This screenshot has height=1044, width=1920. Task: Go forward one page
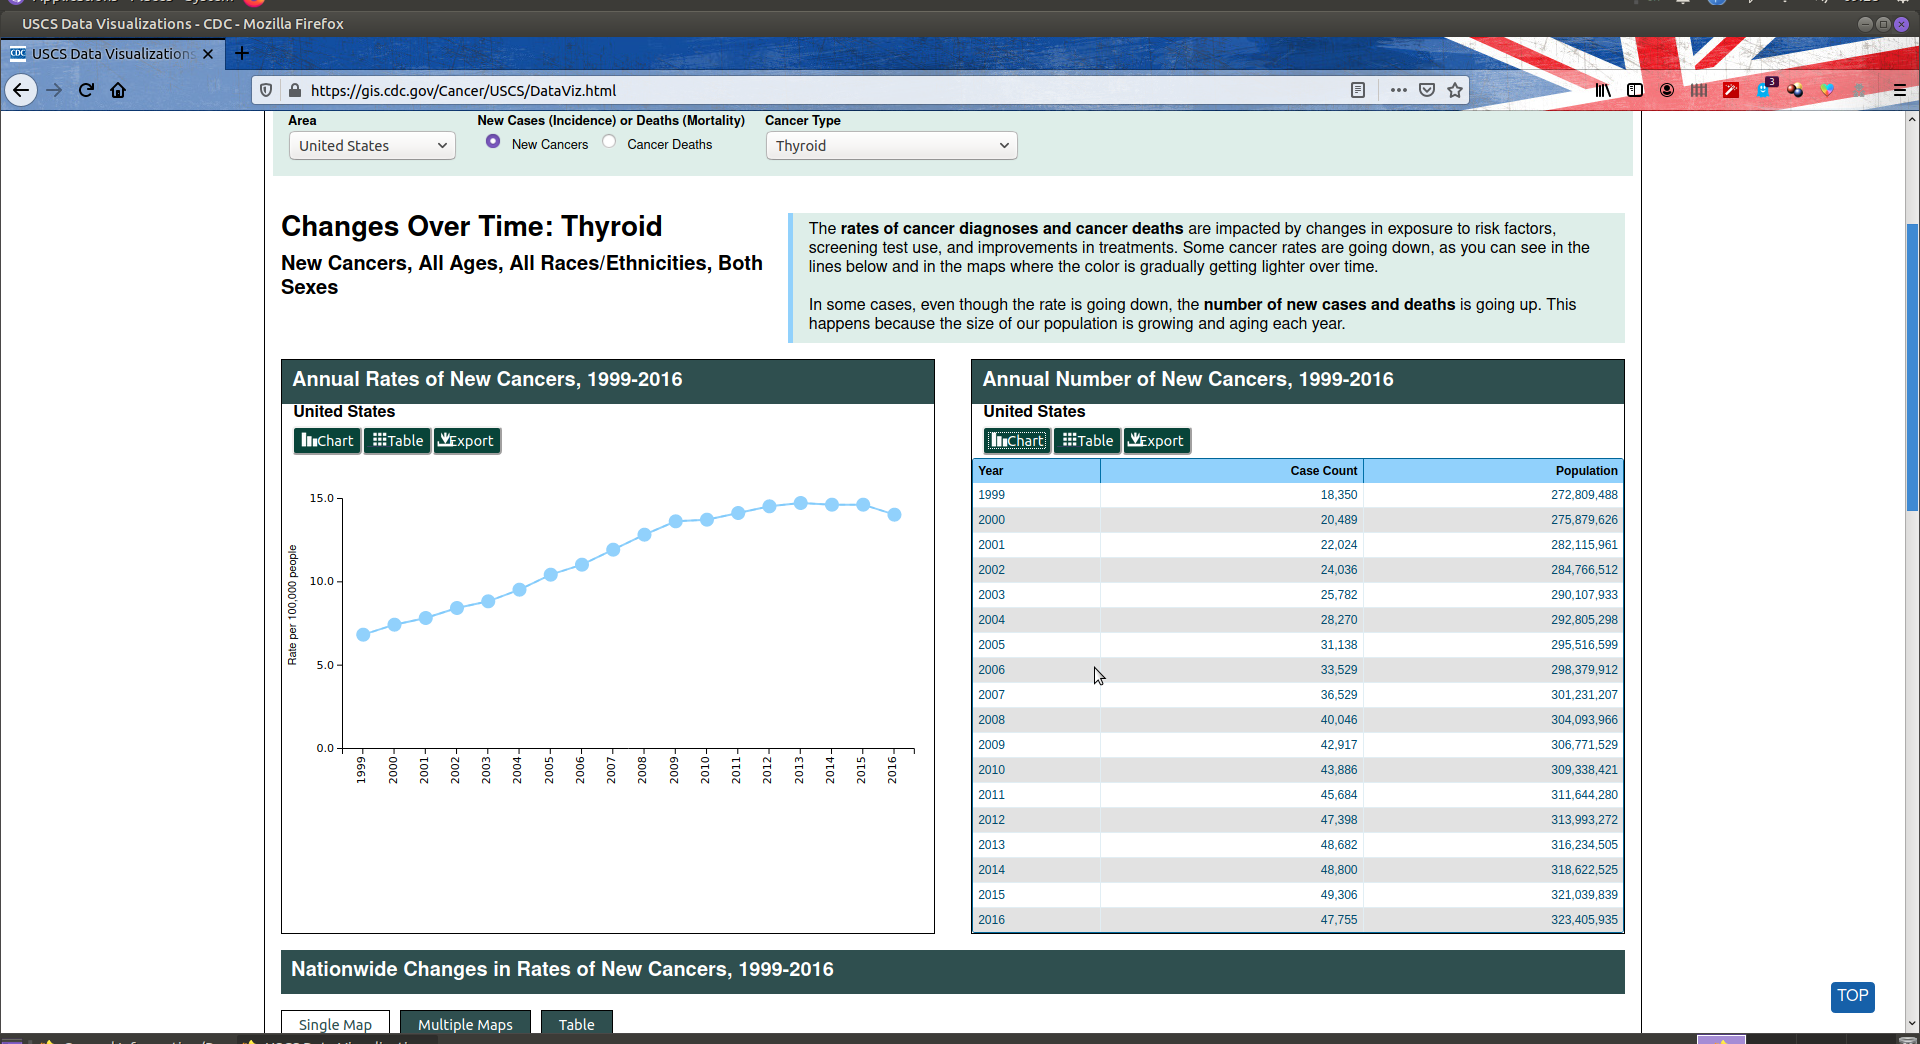(54, 90)
